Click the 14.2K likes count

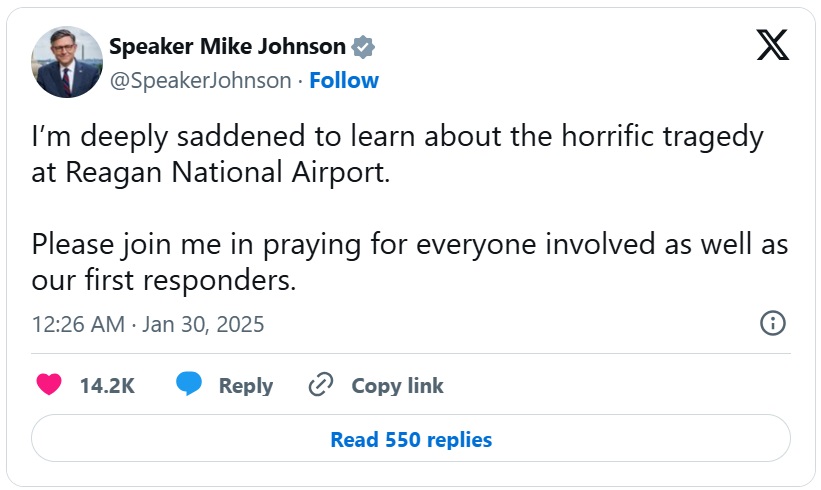[107, 385]
